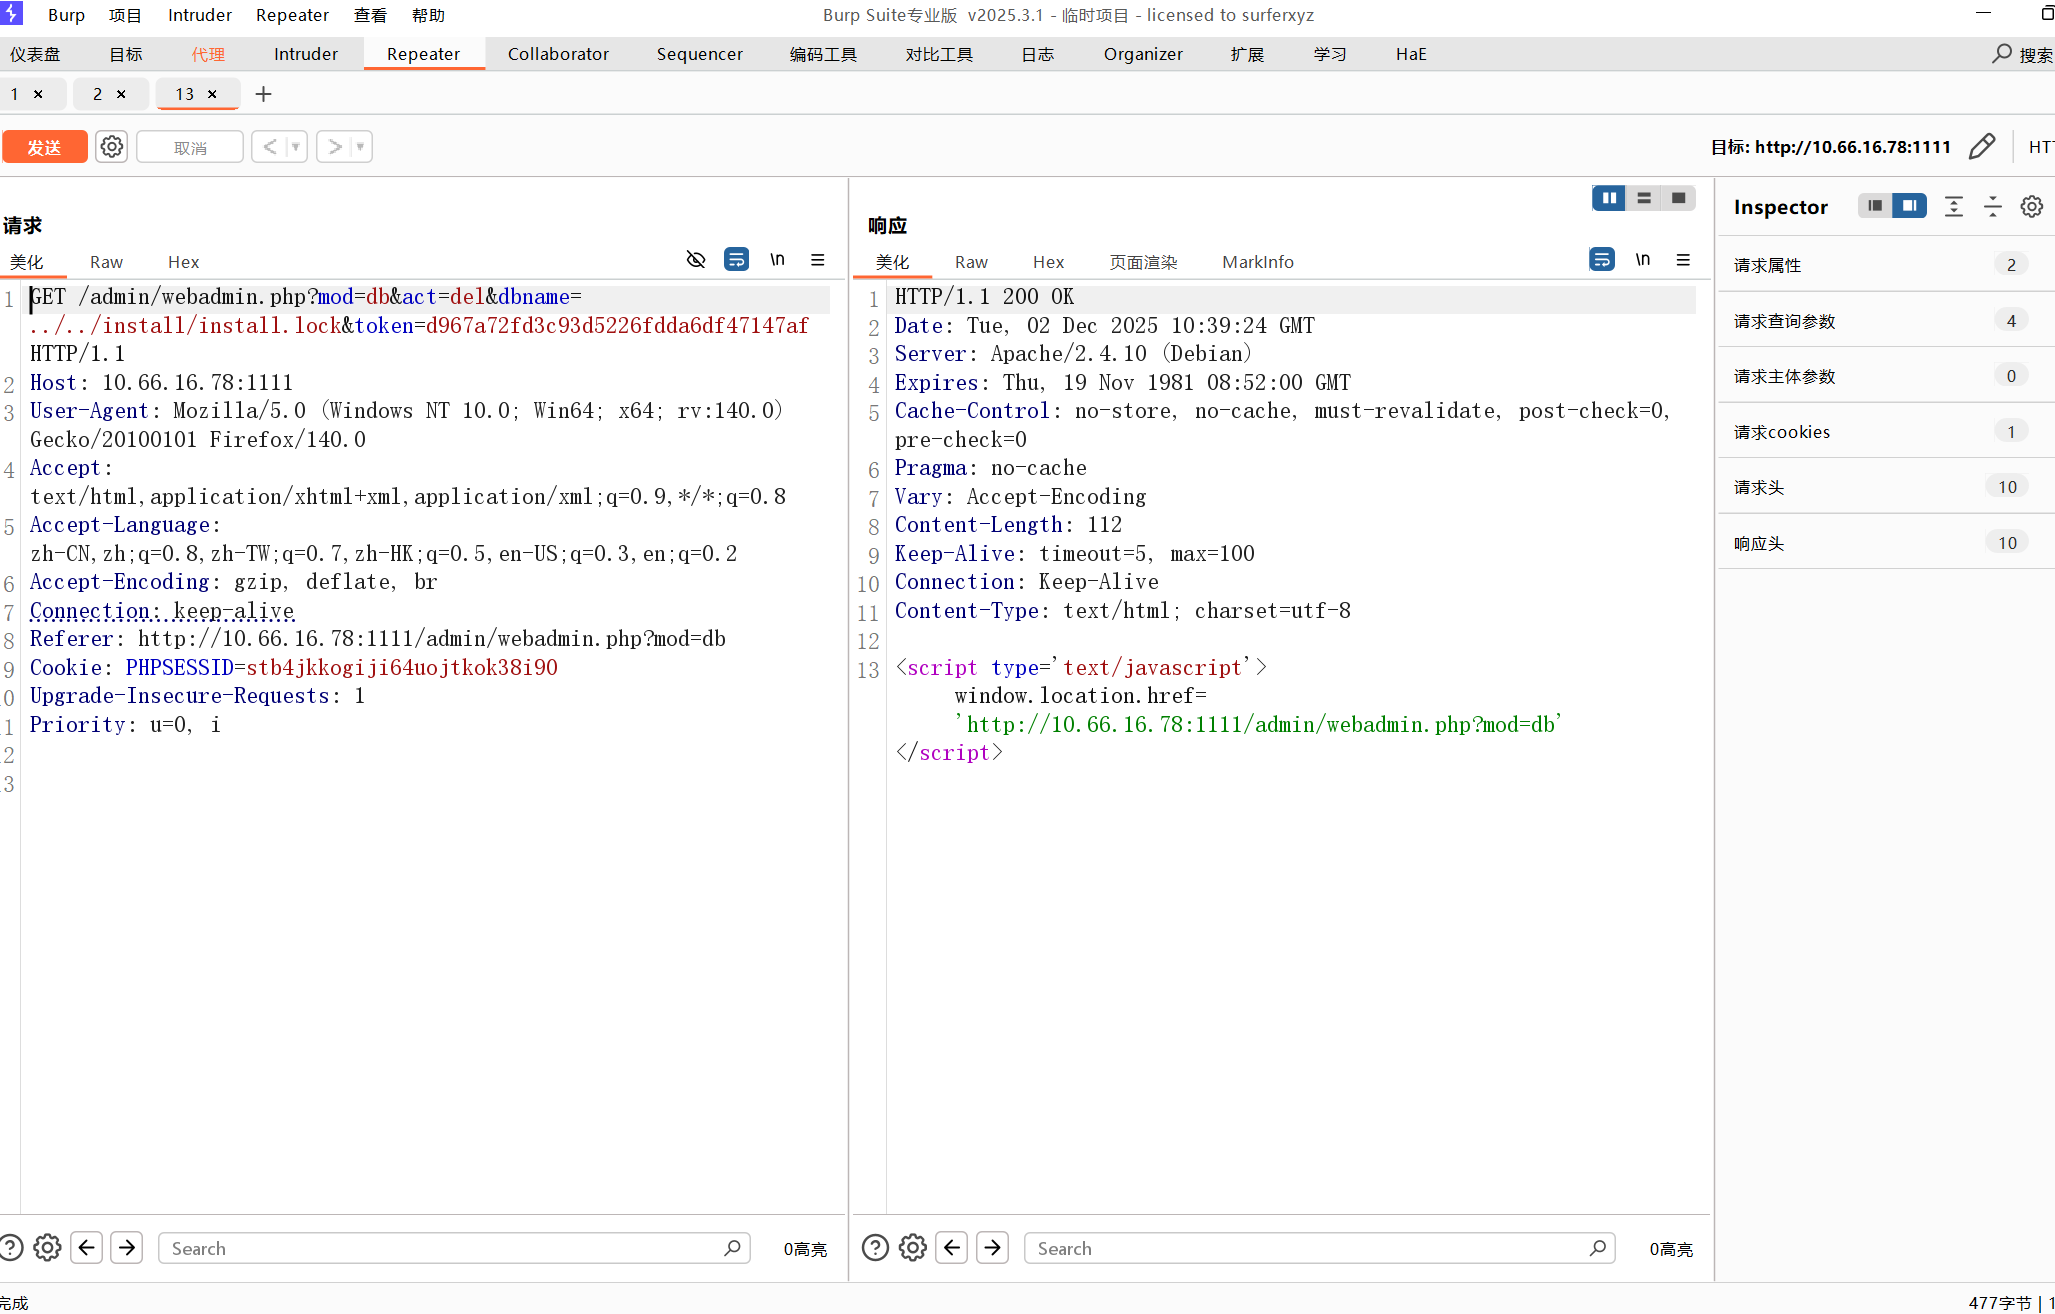Open Inspector settings gear icon

2031,207
